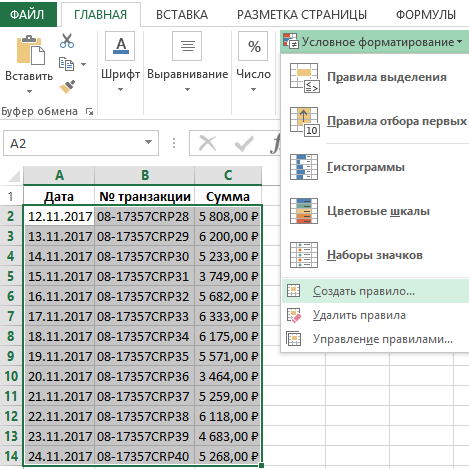Expand the Copy options dropdown arrow

(83, 64)
